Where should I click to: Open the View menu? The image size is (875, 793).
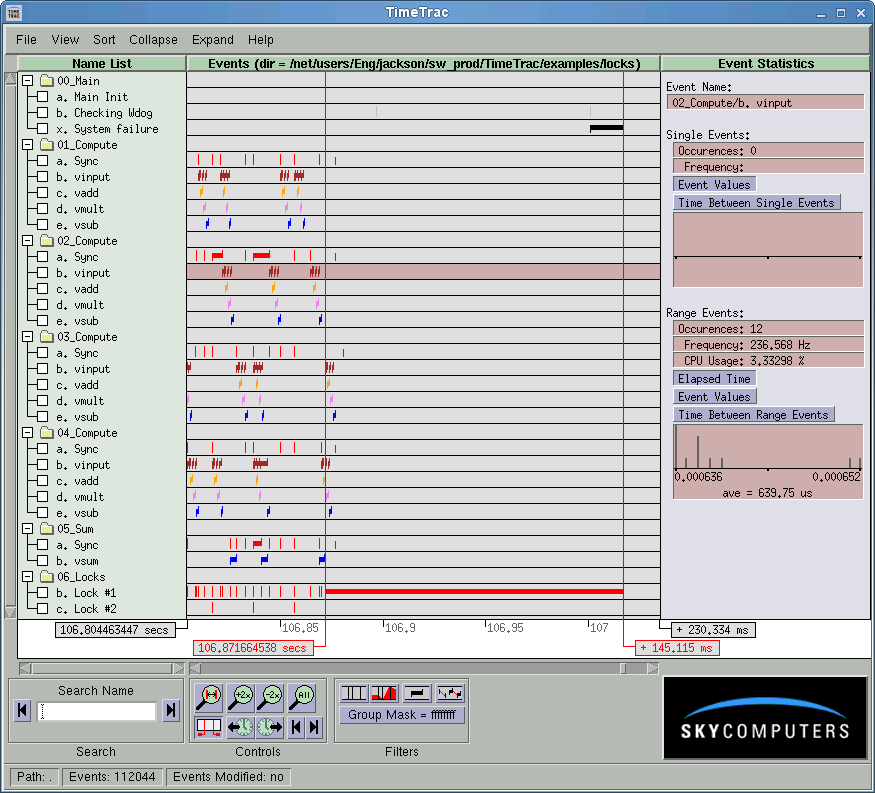click(x=65, y=40)
